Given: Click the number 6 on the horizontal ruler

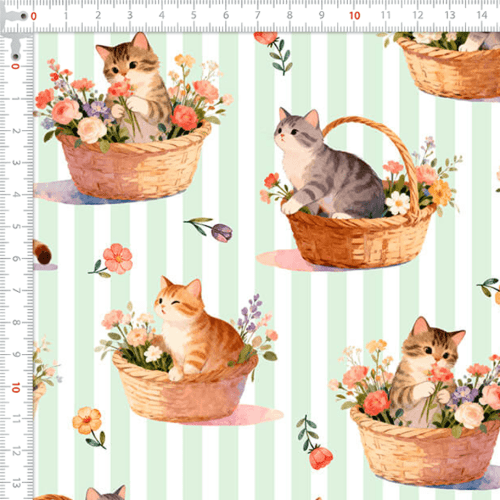Looking at the screenshot, I should pos(226,15).
